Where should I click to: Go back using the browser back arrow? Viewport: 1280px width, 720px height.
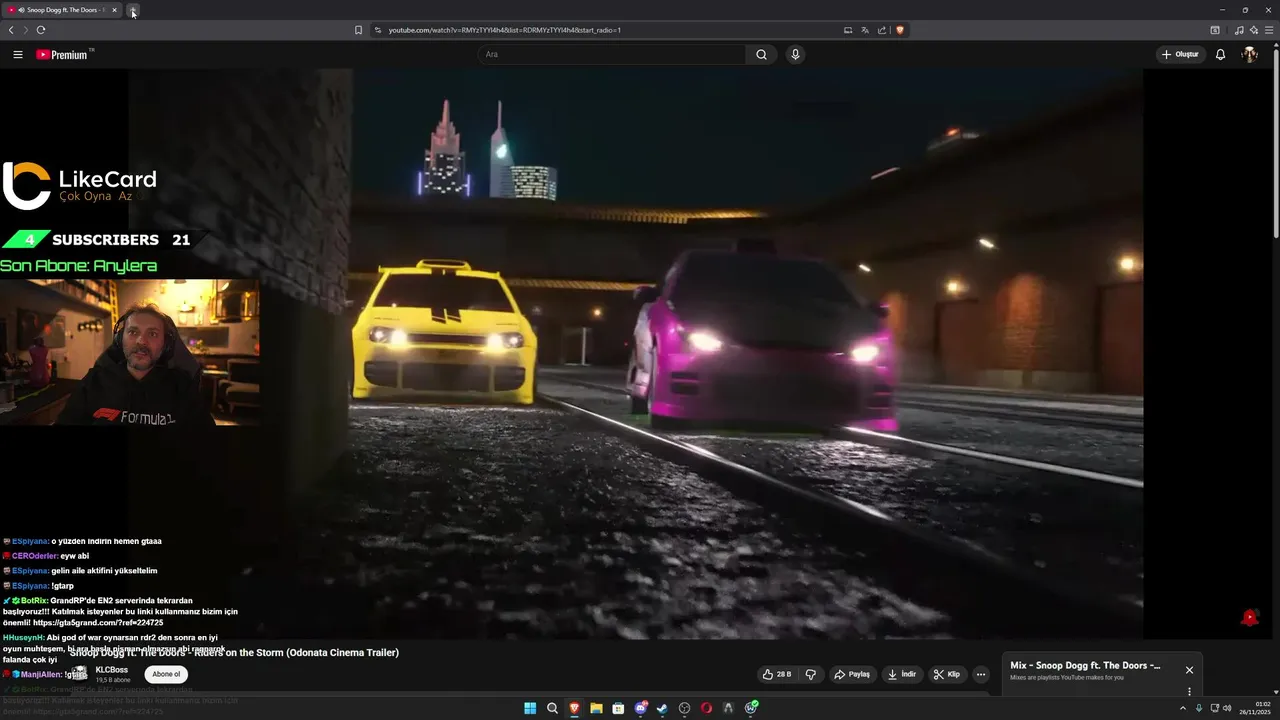[x=11, y=30]
